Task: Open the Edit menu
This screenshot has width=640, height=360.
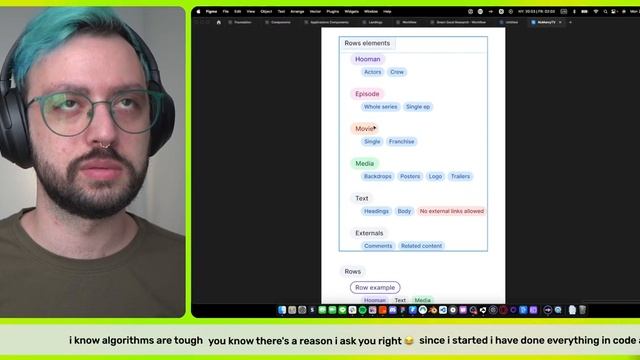Action: coord(238,11)
